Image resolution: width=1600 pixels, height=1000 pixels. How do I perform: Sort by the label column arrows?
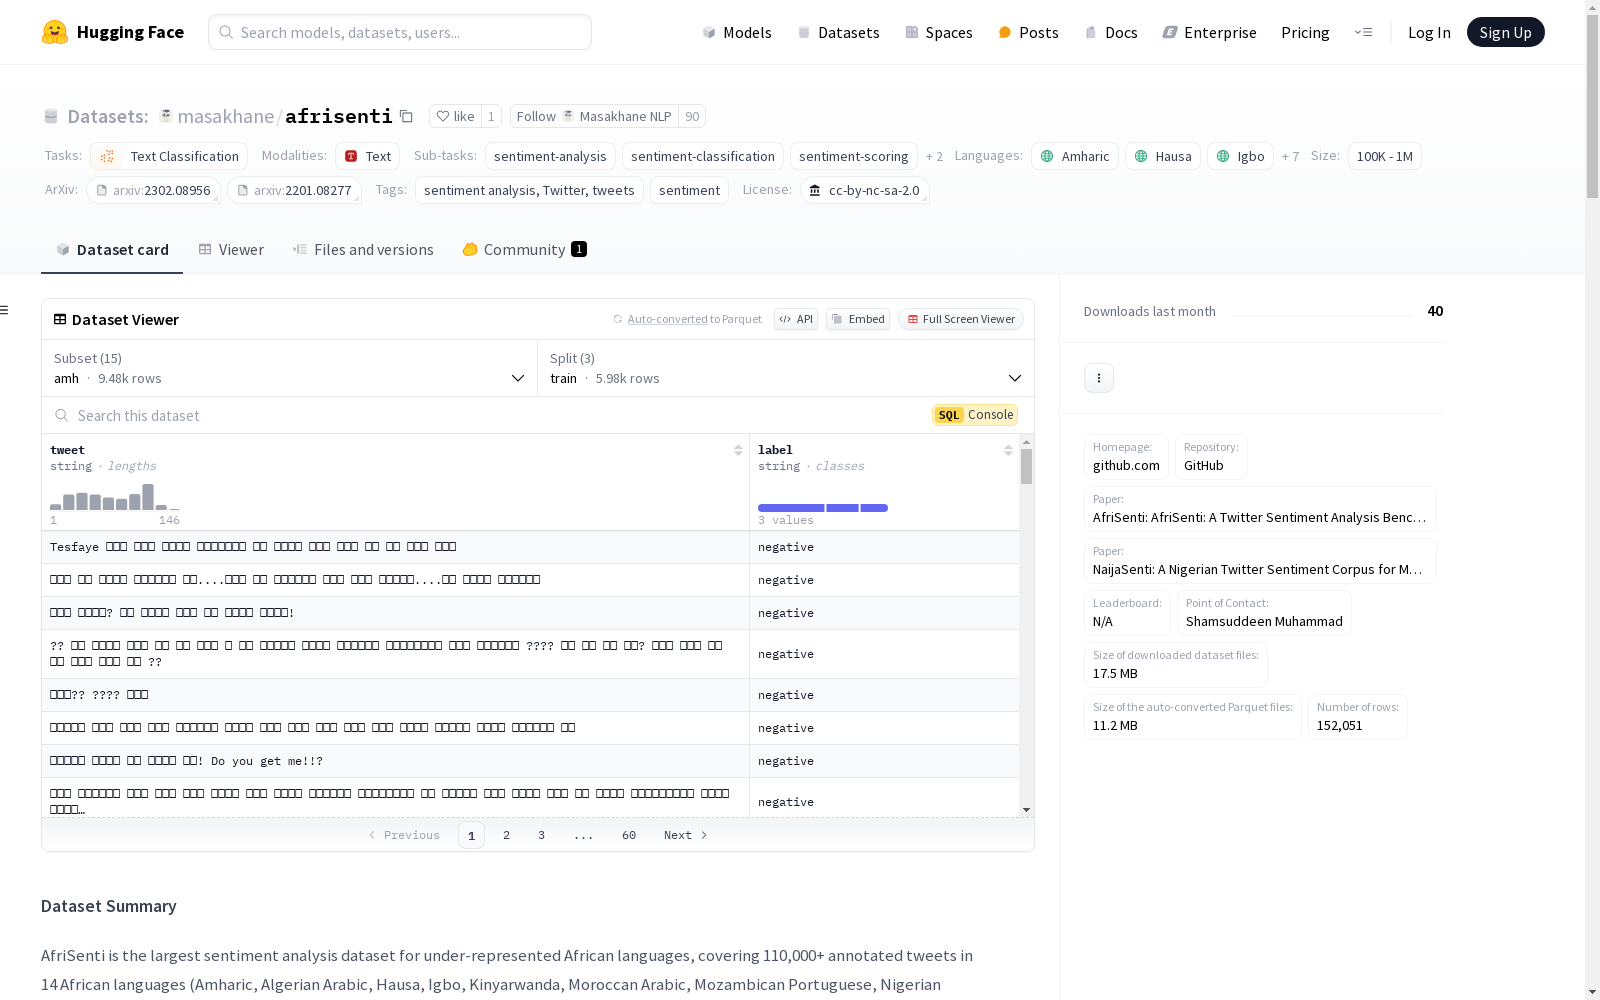tap(1008, 450)
